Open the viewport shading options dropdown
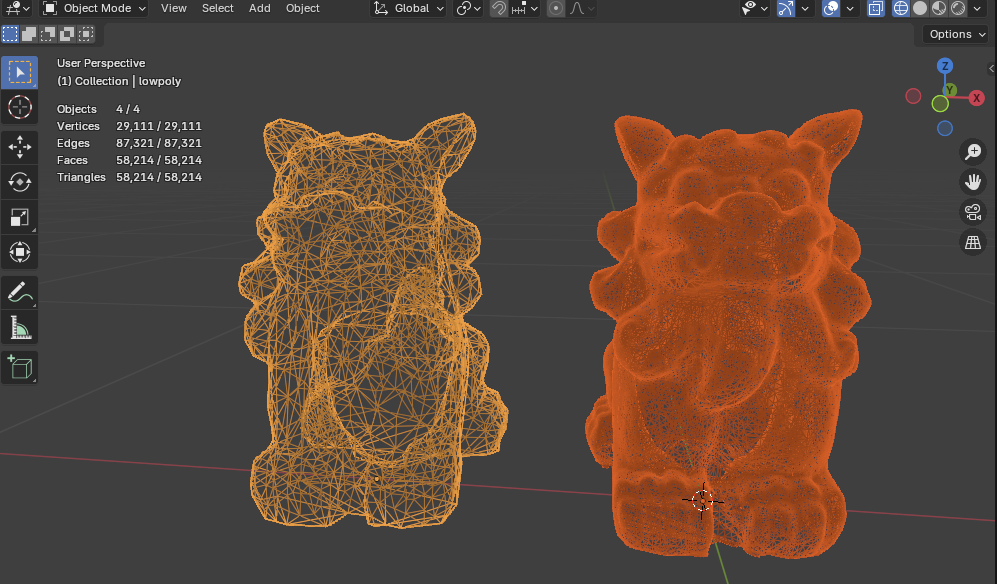 pyautogui.click(x=977, y=8)
